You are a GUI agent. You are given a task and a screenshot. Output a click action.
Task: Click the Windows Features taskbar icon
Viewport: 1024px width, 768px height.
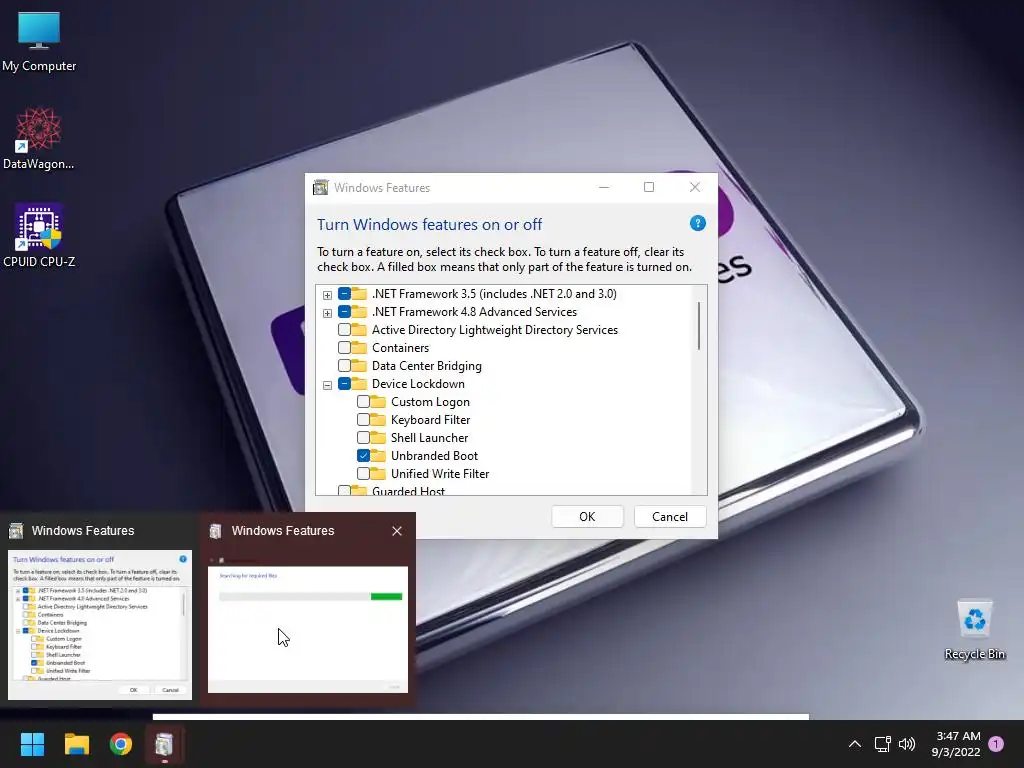point(165,744)
